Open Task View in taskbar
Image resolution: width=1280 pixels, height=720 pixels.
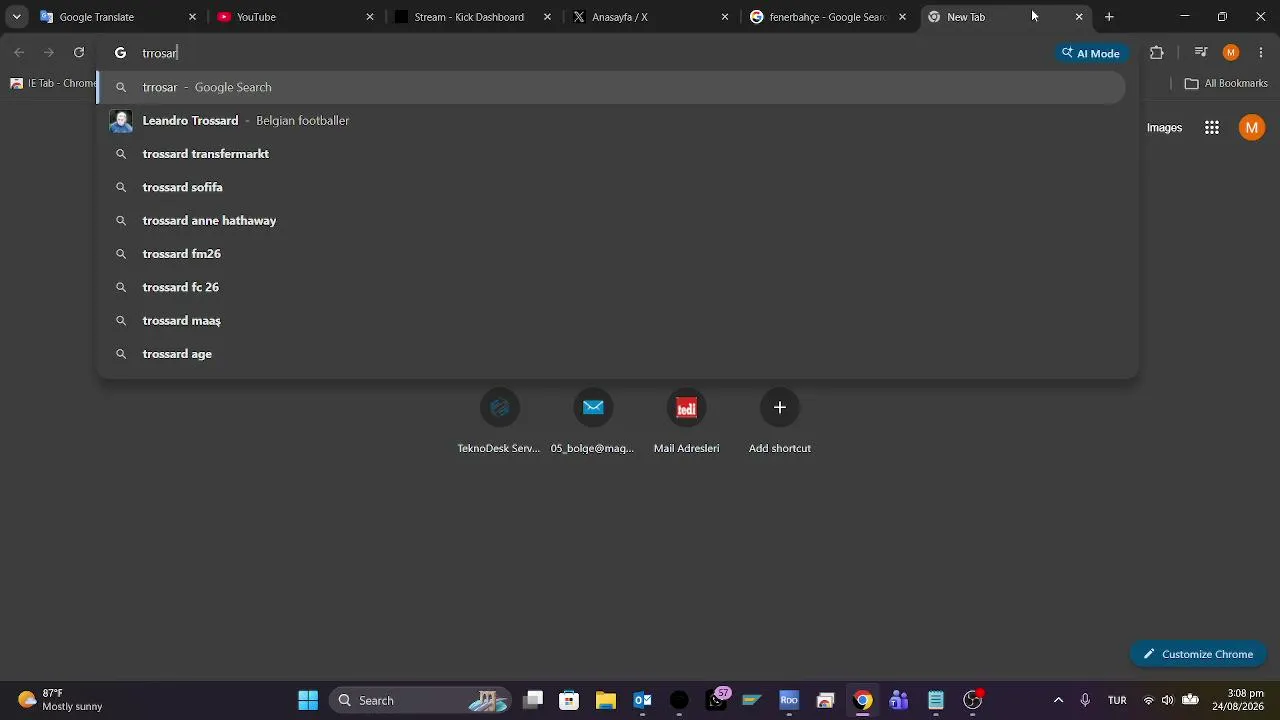[533, 700]
